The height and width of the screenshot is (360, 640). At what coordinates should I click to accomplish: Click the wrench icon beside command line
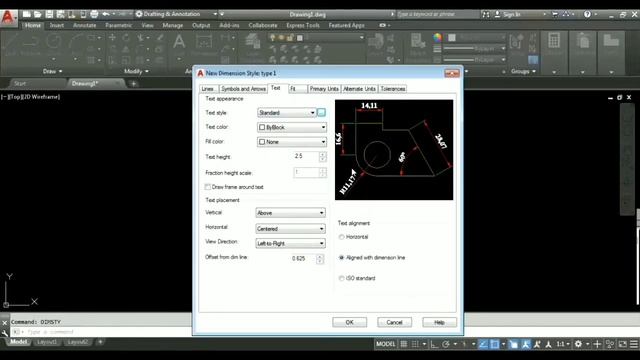[5, 333]
